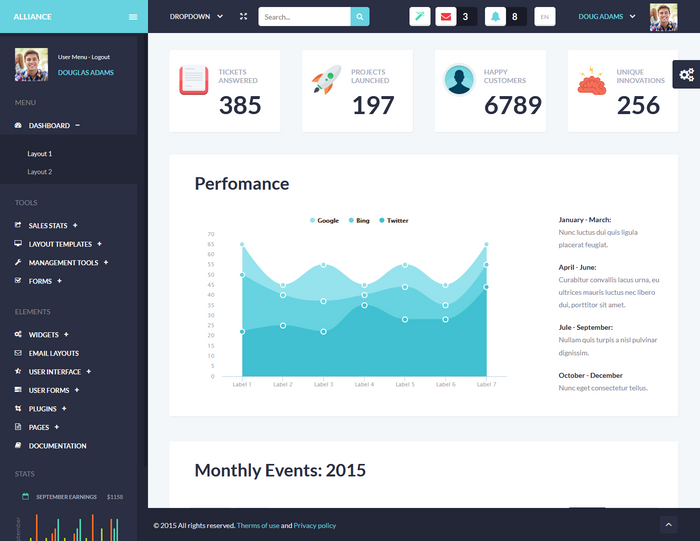Click the User Menu - Logout link
This screenshot has height=541, width=700.
(83, 57)
